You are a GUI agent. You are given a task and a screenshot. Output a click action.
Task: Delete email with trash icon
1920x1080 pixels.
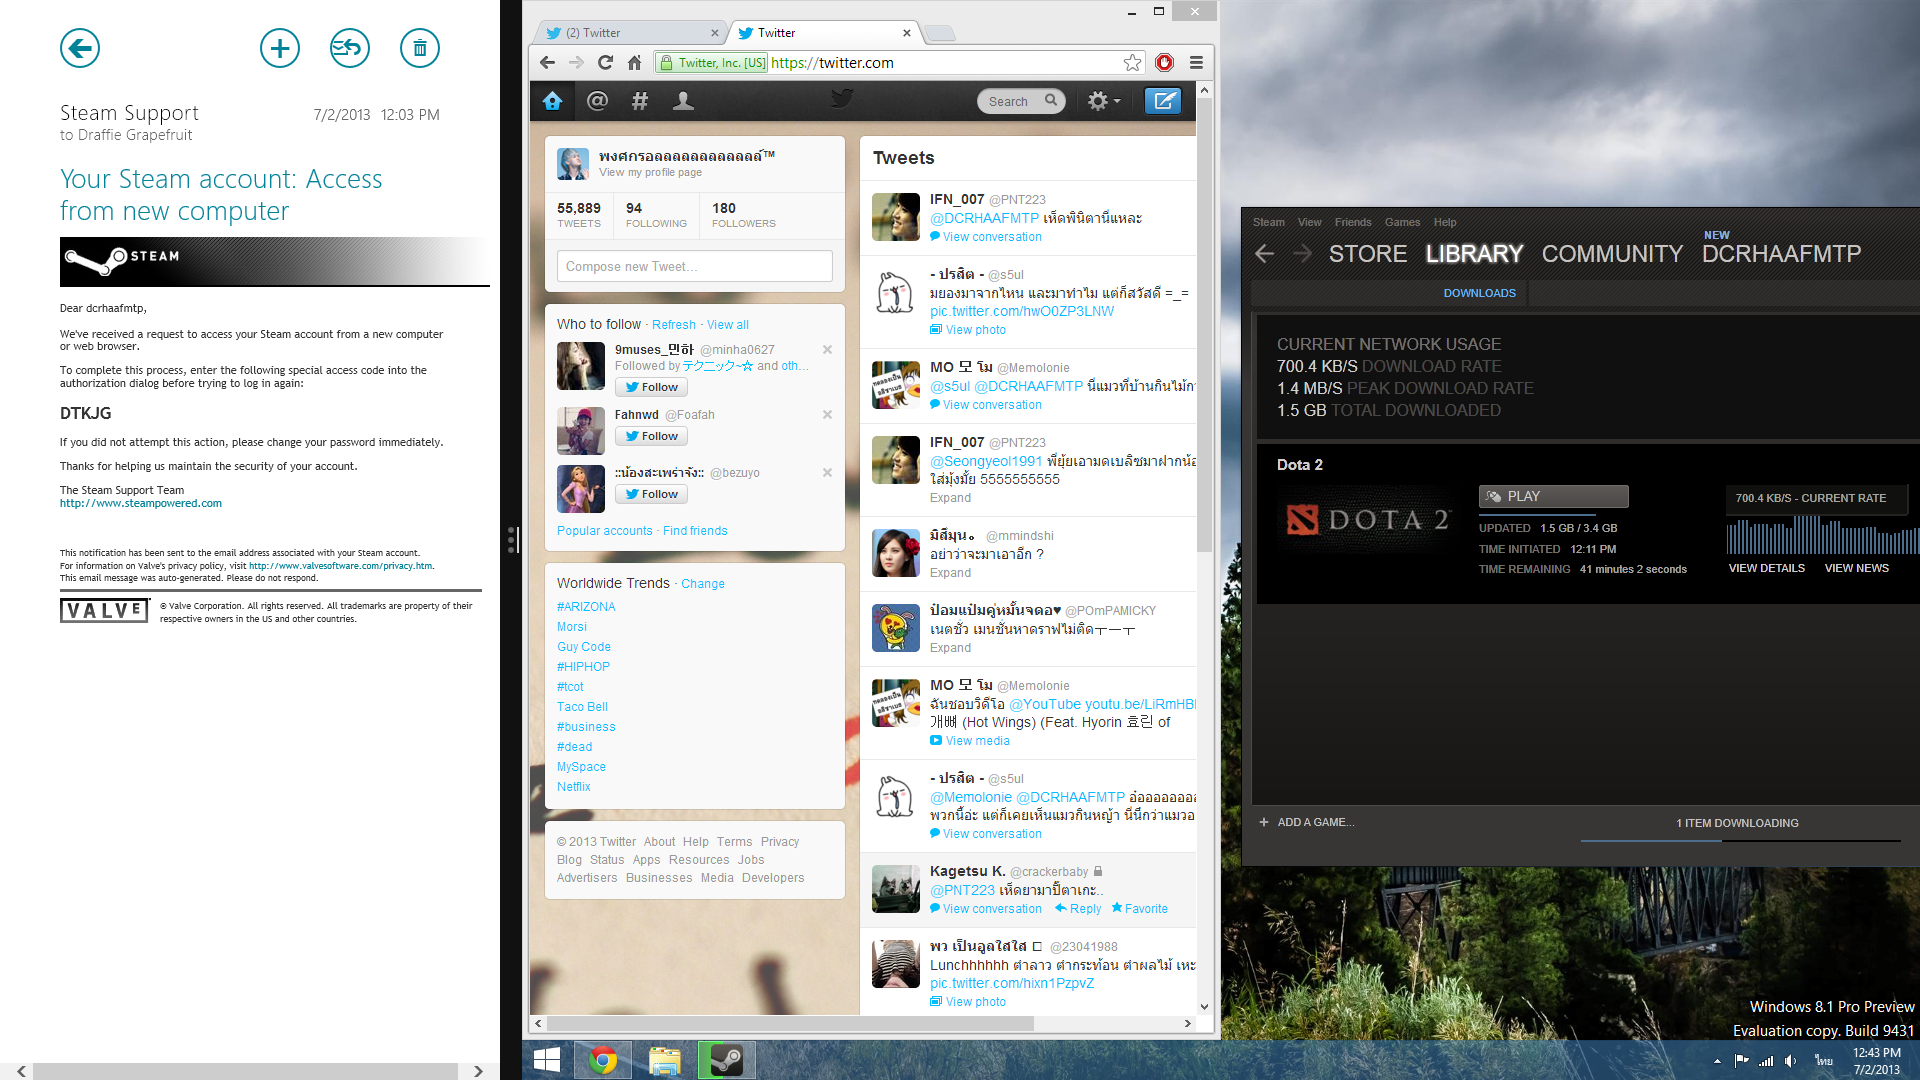420,48
